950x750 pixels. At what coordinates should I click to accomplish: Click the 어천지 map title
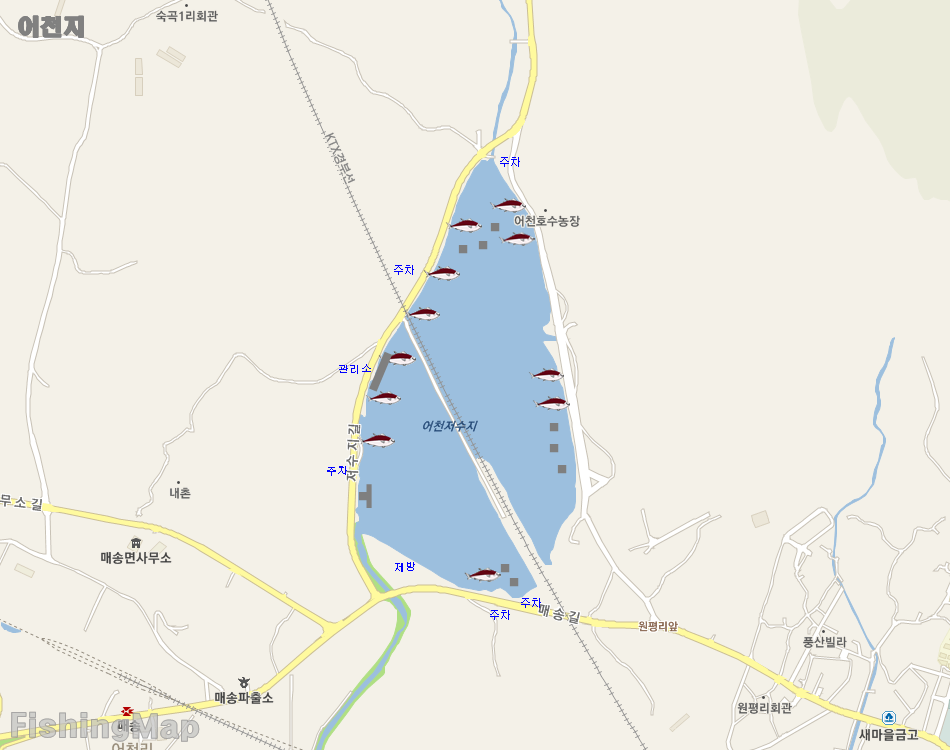(51, 27)
